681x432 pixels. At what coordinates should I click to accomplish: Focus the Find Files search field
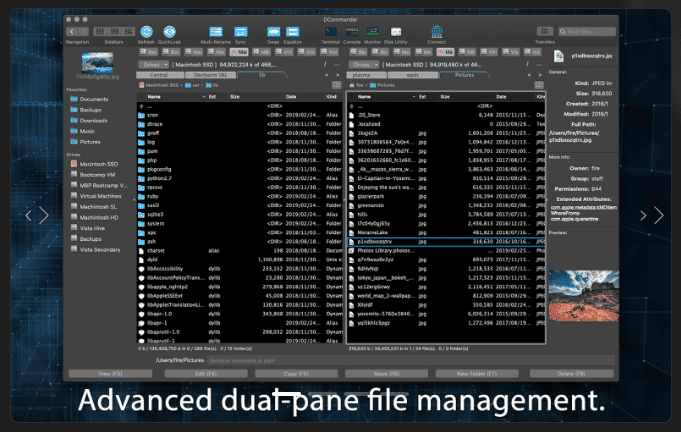point(587,31)
